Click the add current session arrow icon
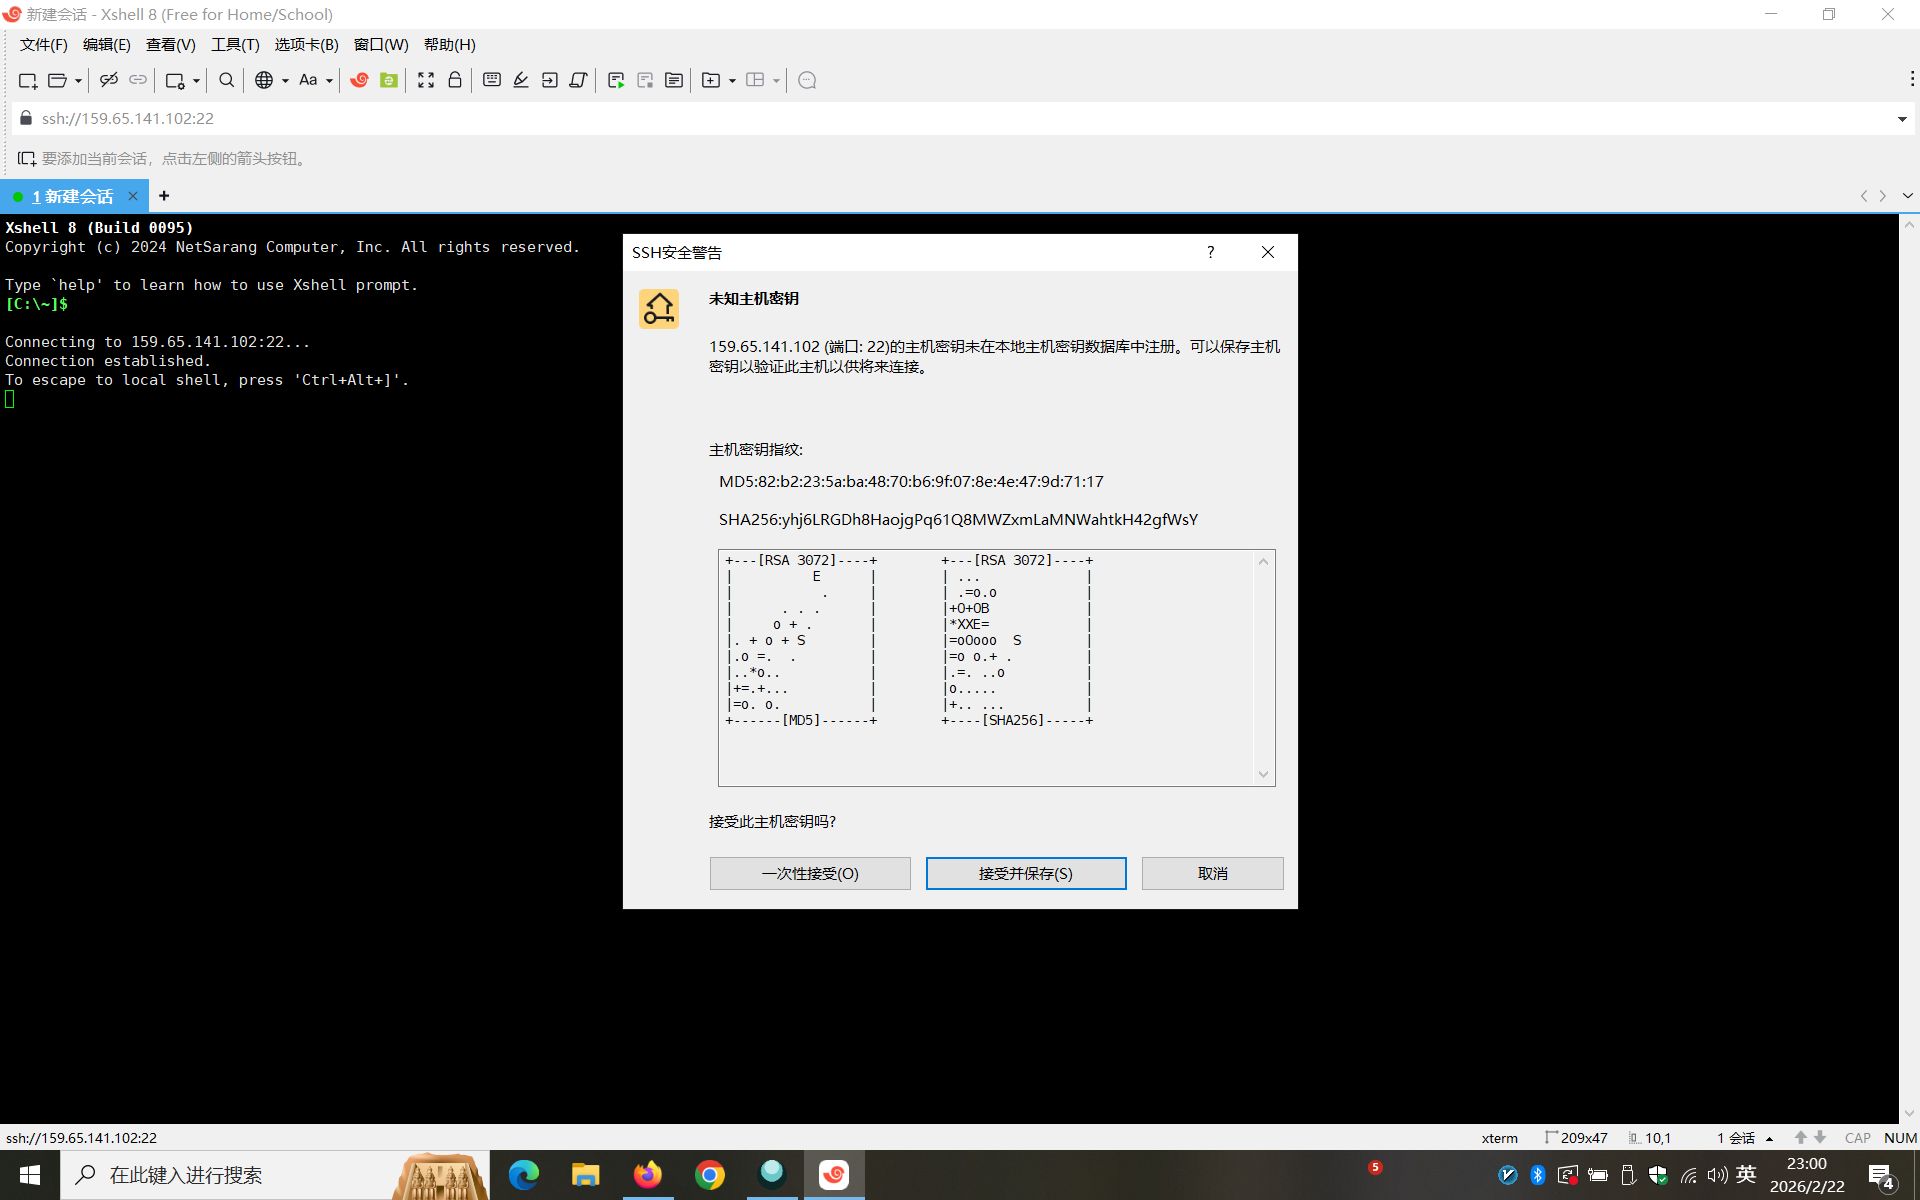 tap(27, 158)
